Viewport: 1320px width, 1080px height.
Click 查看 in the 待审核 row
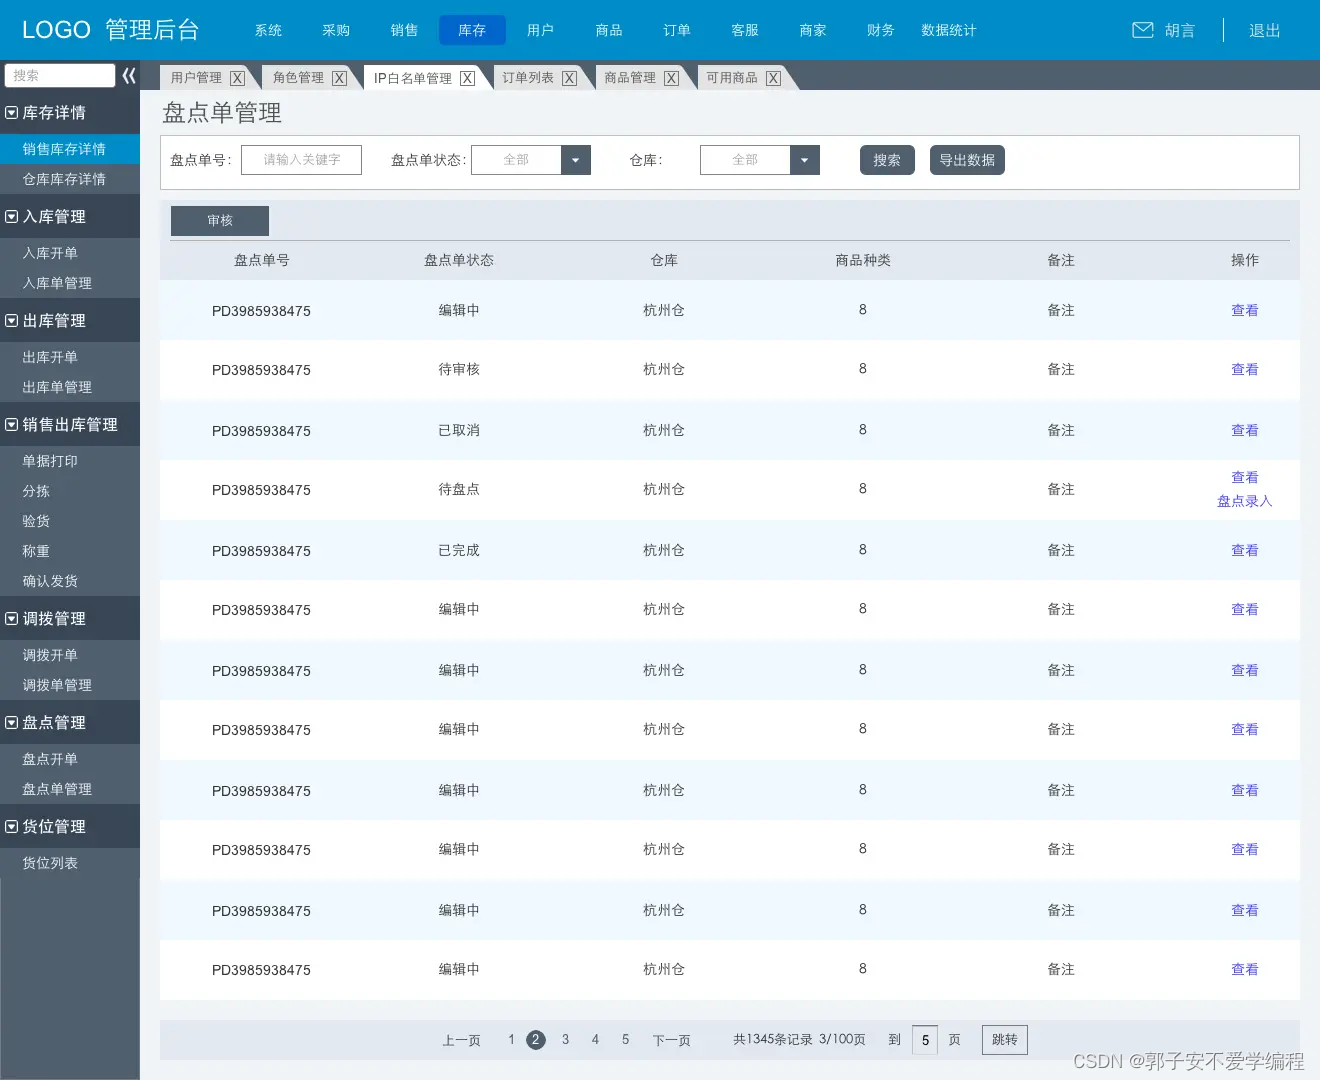point(1244,369)
